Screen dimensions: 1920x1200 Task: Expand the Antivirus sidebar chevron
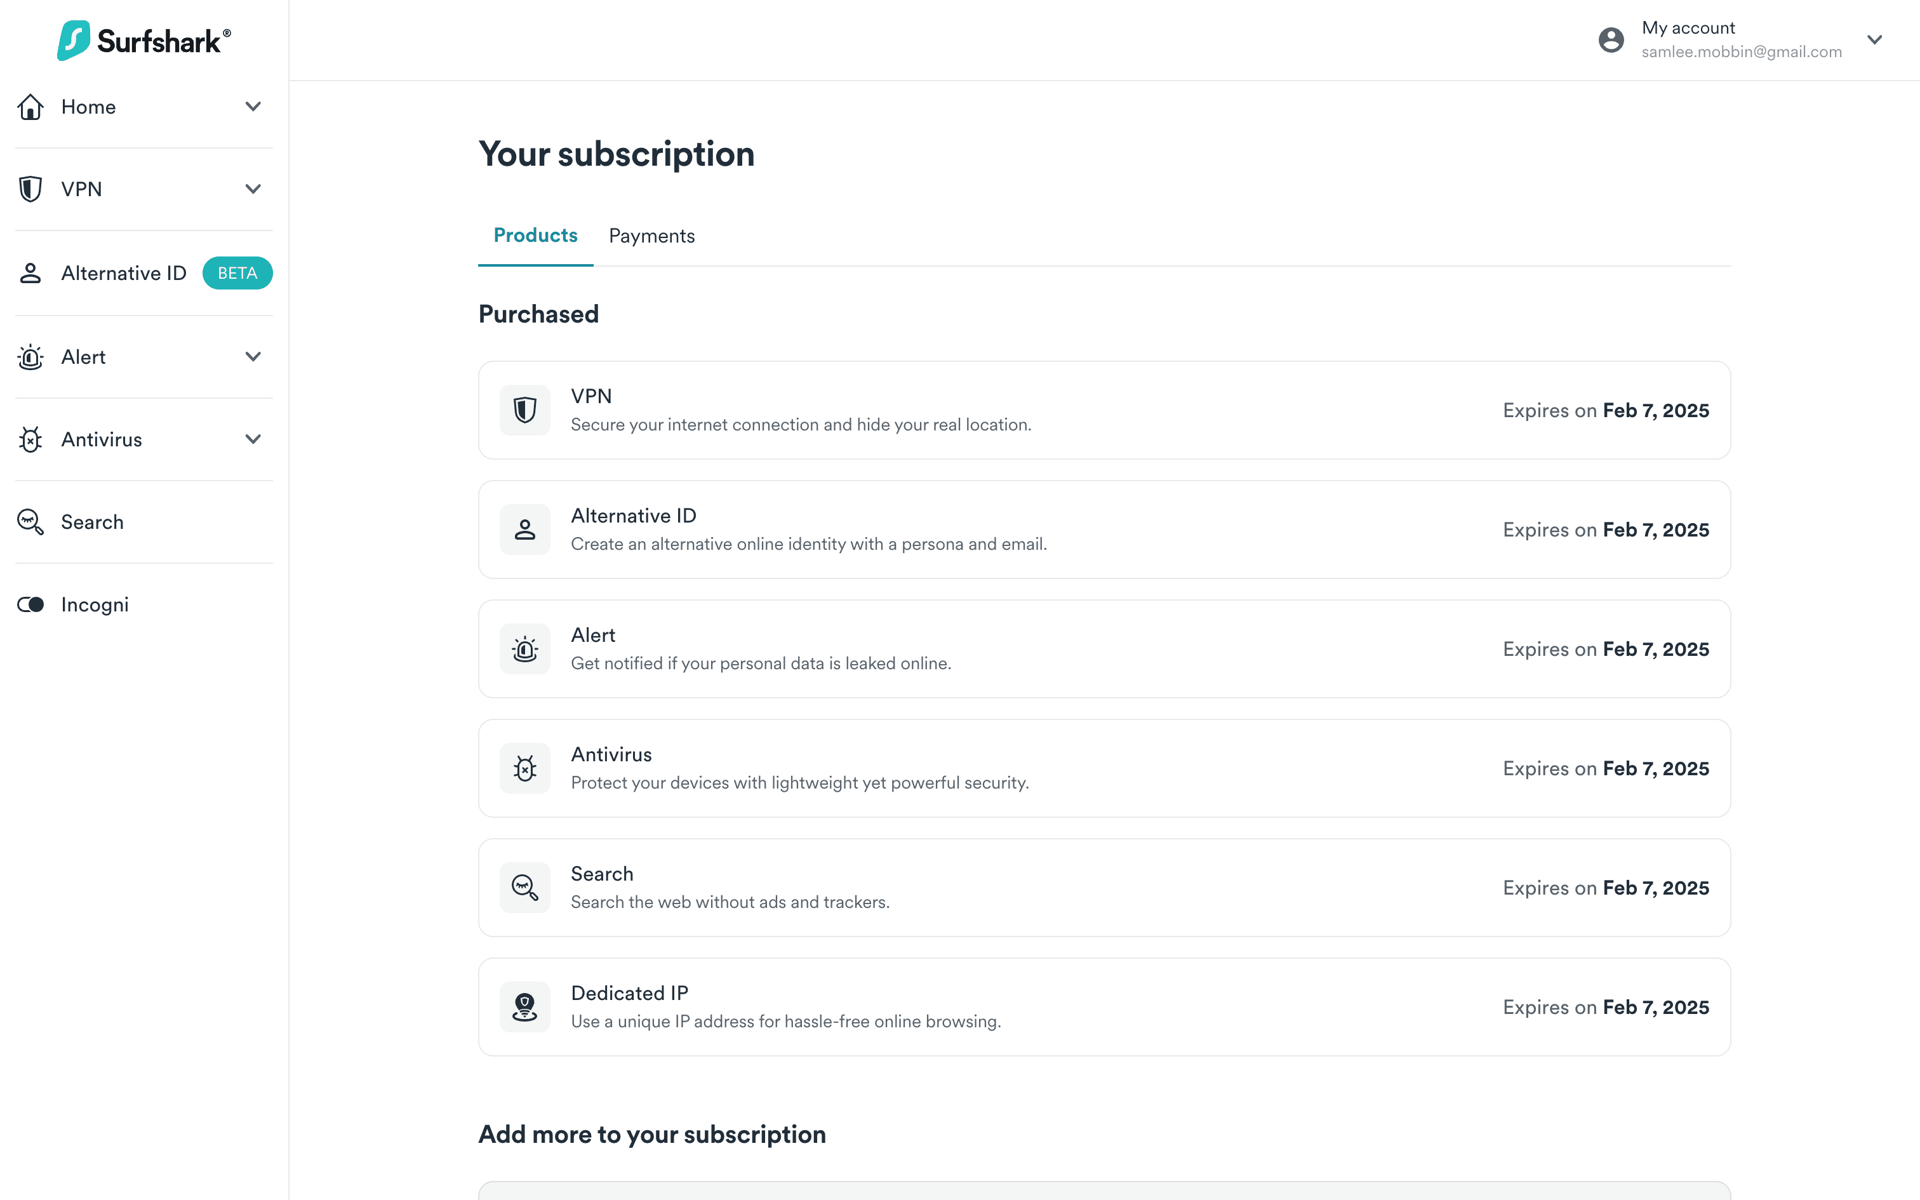point(253,439)
